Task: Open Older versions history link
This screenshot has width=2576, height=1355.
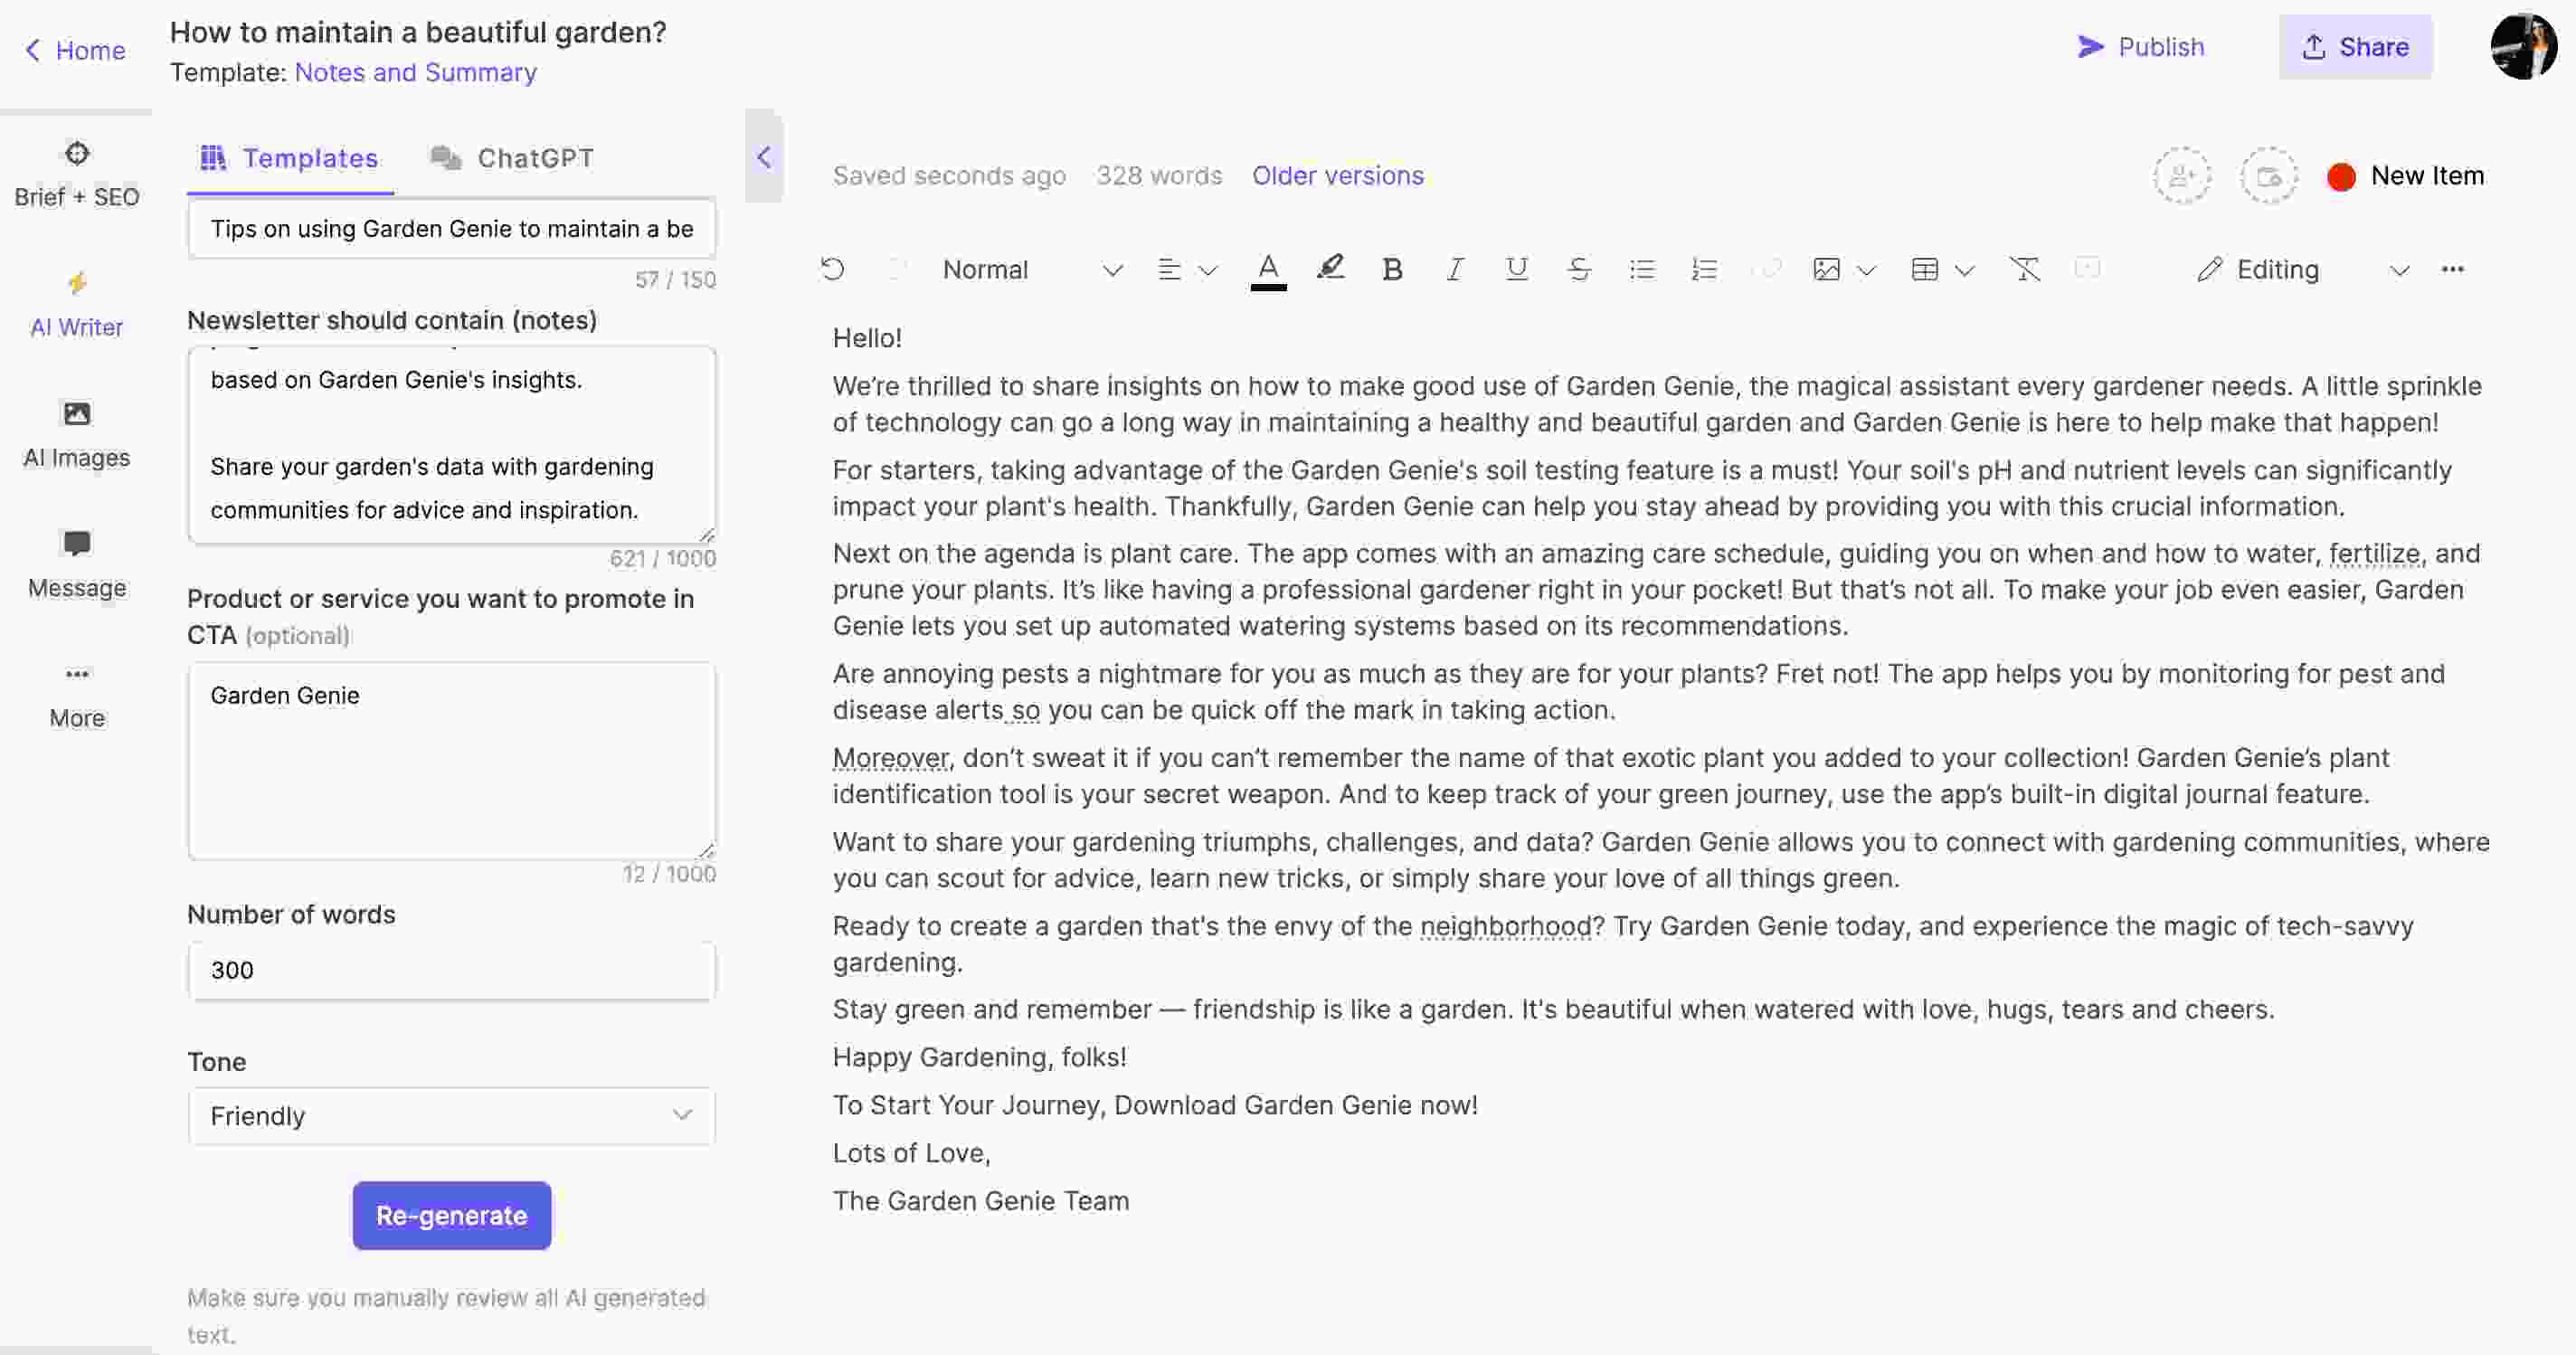Action: pyautogui.click(x=1338, y=174)
